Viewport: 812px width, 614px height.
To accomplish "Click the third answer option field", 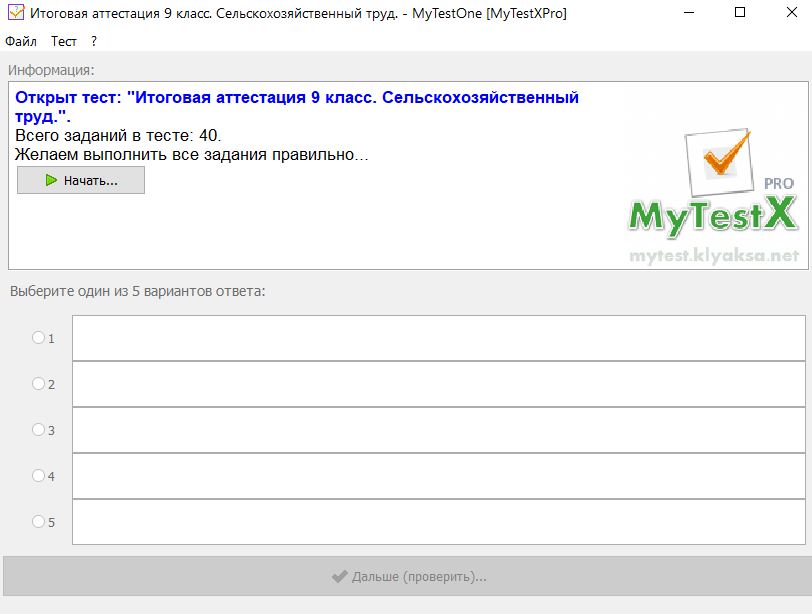I will click(439, 430).
